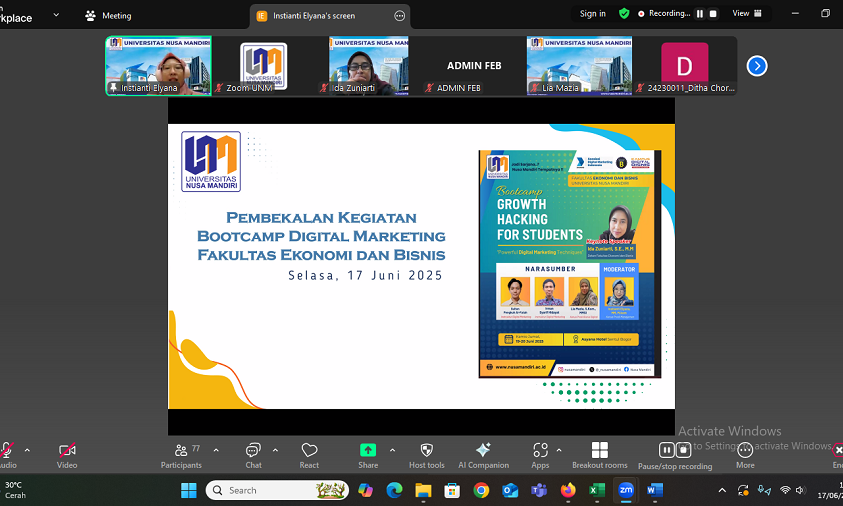Unmute the microphone via Audio icon
This screenshot has width=843, height=506.
pyautogui.click(x=6, y=455)
